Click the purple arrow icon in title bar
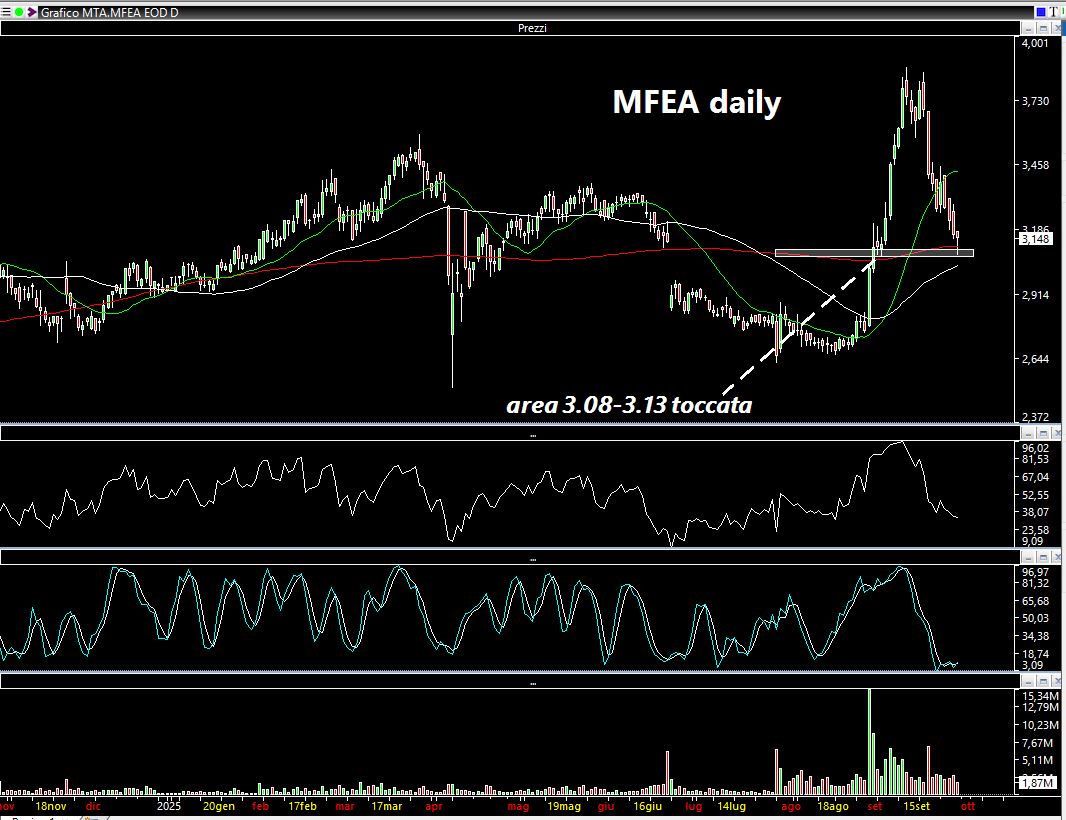This screenshot has width=1066, height=820. (32, 12)
